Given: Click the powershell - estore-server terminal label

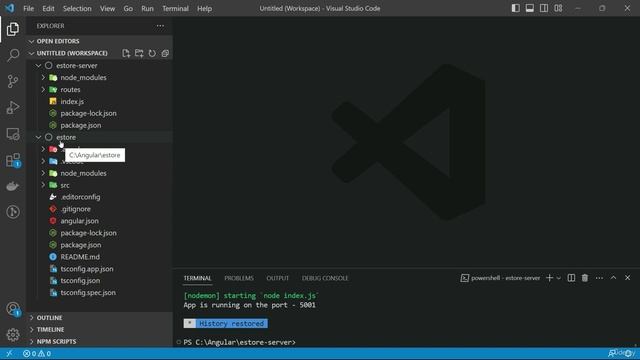Looking at the screenshot, I should 500,278.
